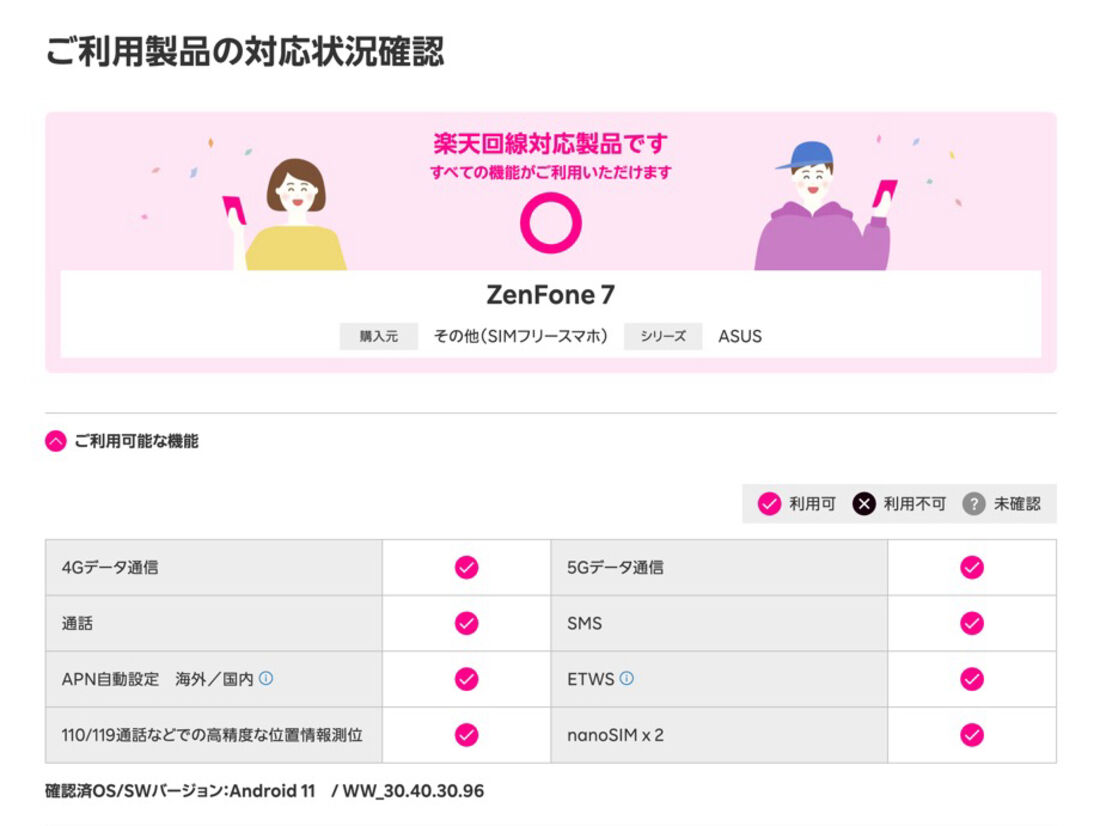The image size is (1100, 826).
Task: Click the nanoSIM x 2 checkmark icon
Action: click(x=972, y=735)
